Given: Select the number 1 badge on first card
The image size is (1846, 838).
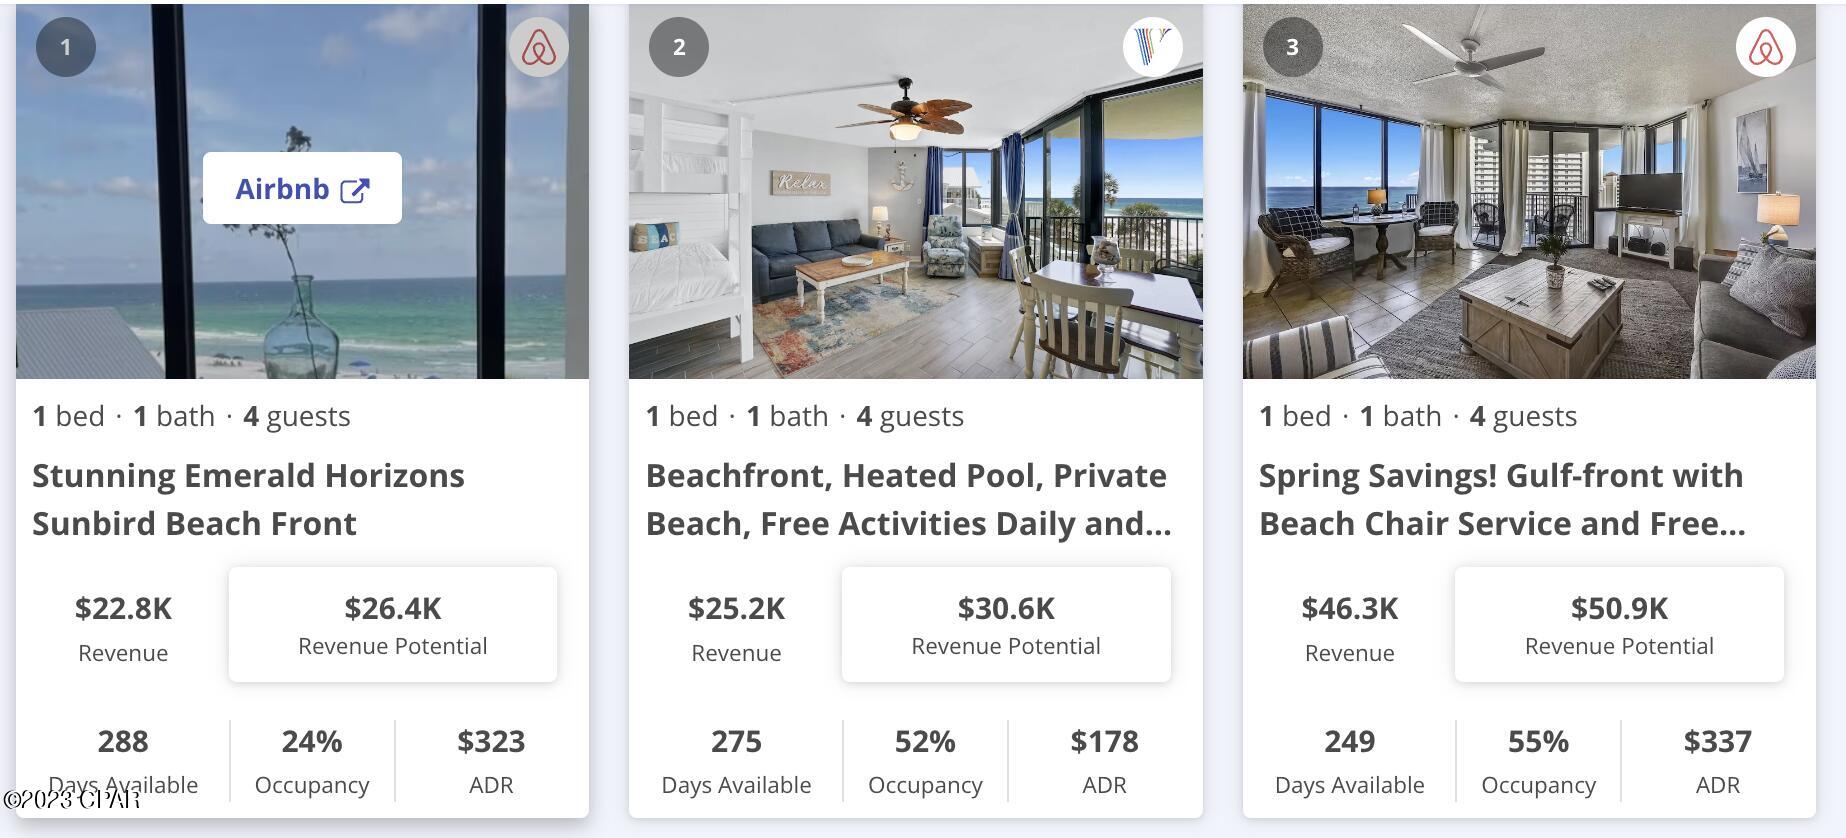Looking at the screenshot, I should pos(66,46).
